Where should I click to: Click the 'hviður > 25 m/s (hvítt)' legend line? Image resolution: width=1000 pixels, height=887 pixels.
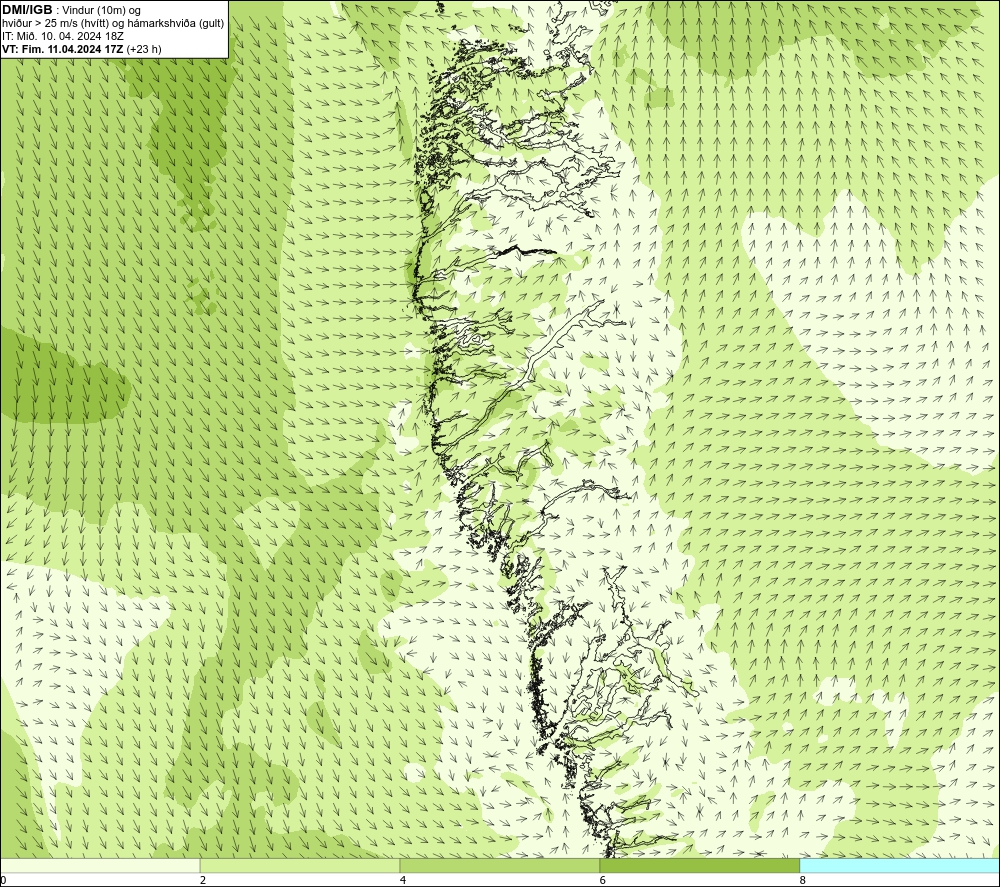pos(113,24)
